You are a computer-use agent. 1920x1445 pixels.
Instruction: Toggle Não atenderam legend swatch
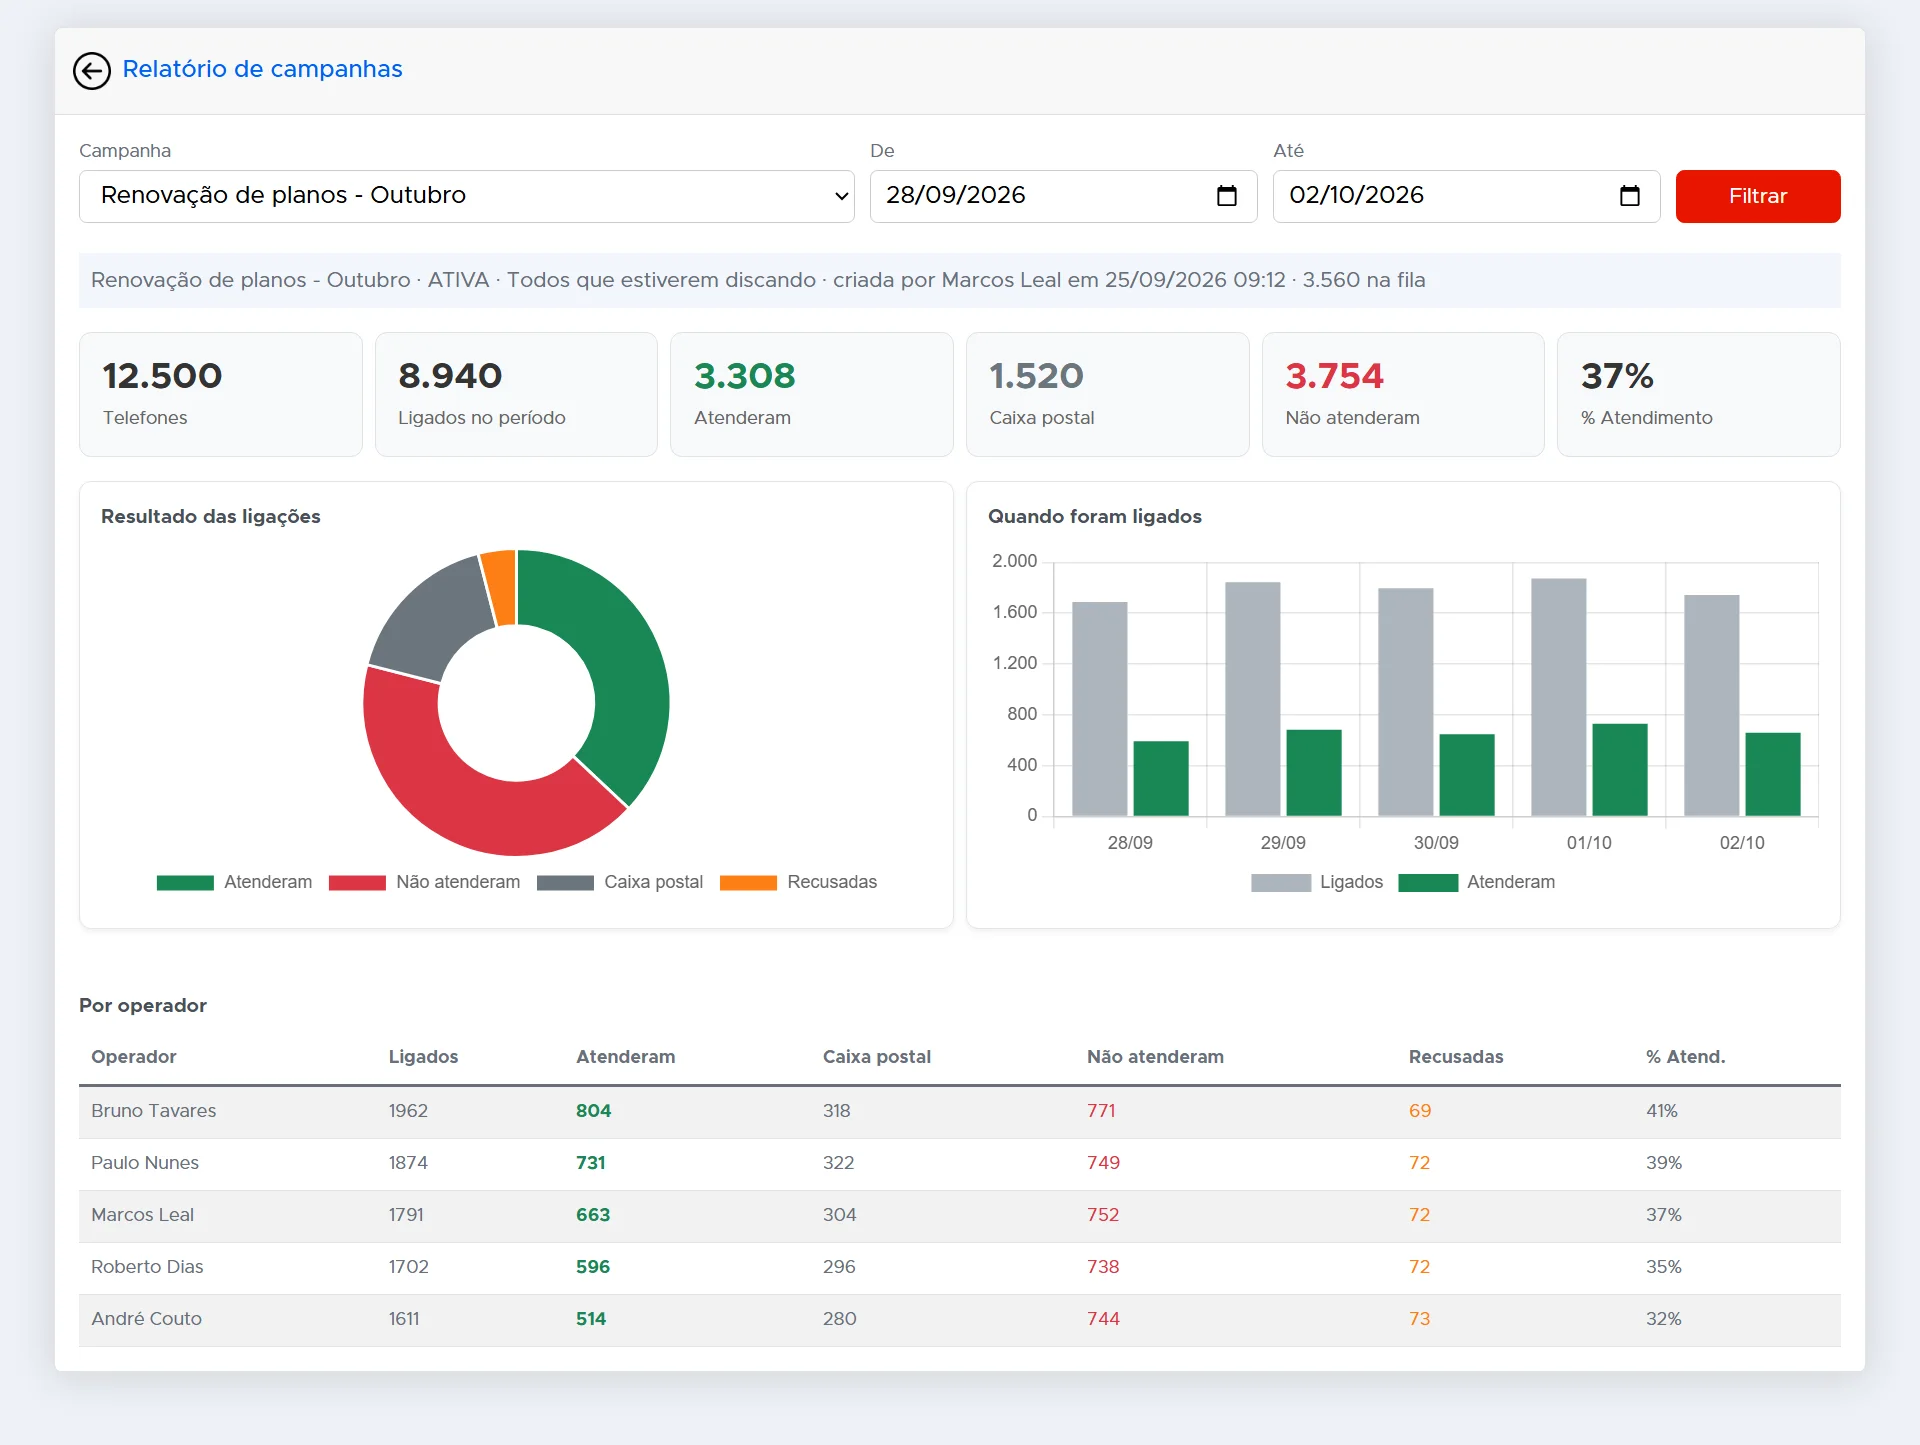357,883
